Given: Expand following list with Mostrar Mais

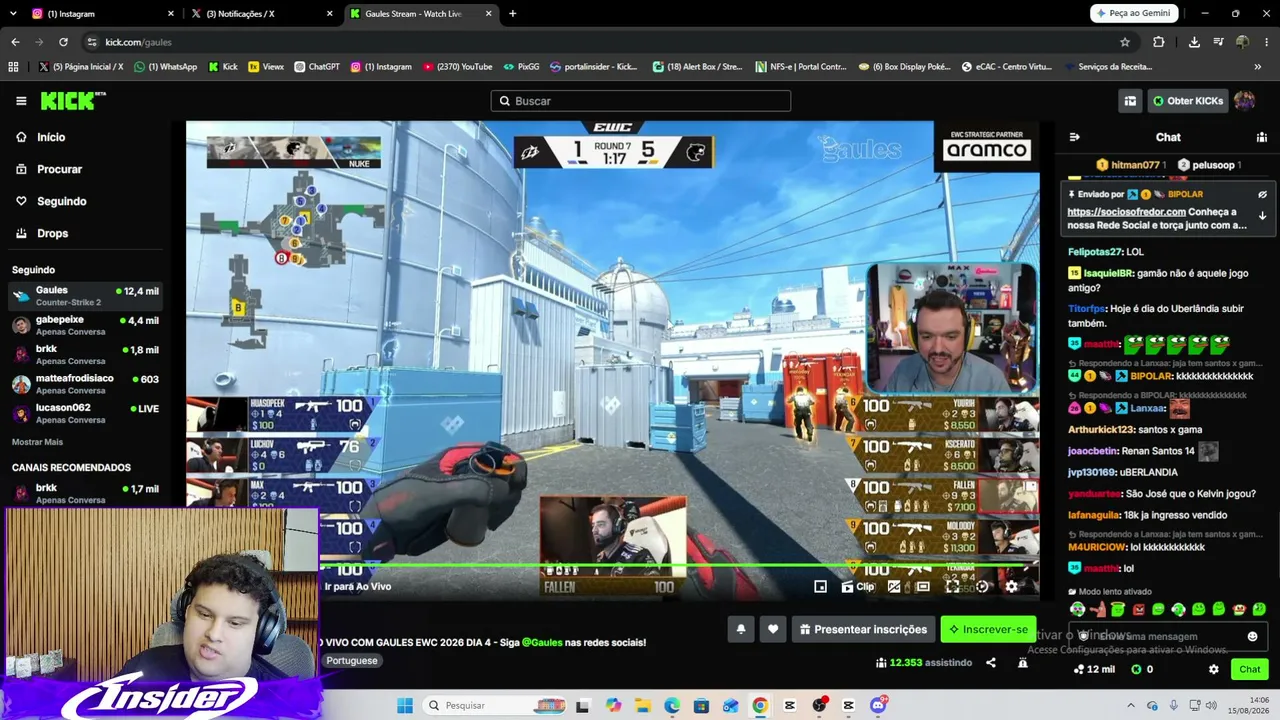Looking at the screenshot, I should pyautogui.click(x=37, y=442).
